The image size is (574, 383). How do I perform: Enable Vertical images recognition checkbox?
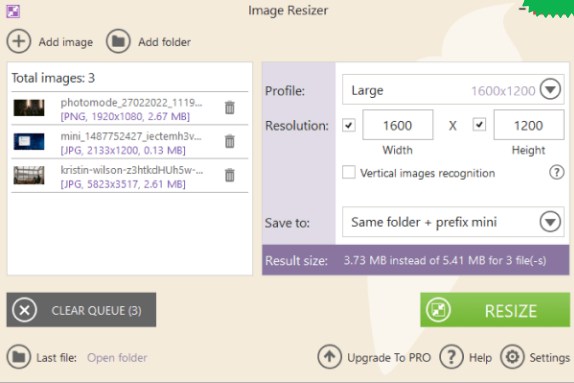click(349, 172)
